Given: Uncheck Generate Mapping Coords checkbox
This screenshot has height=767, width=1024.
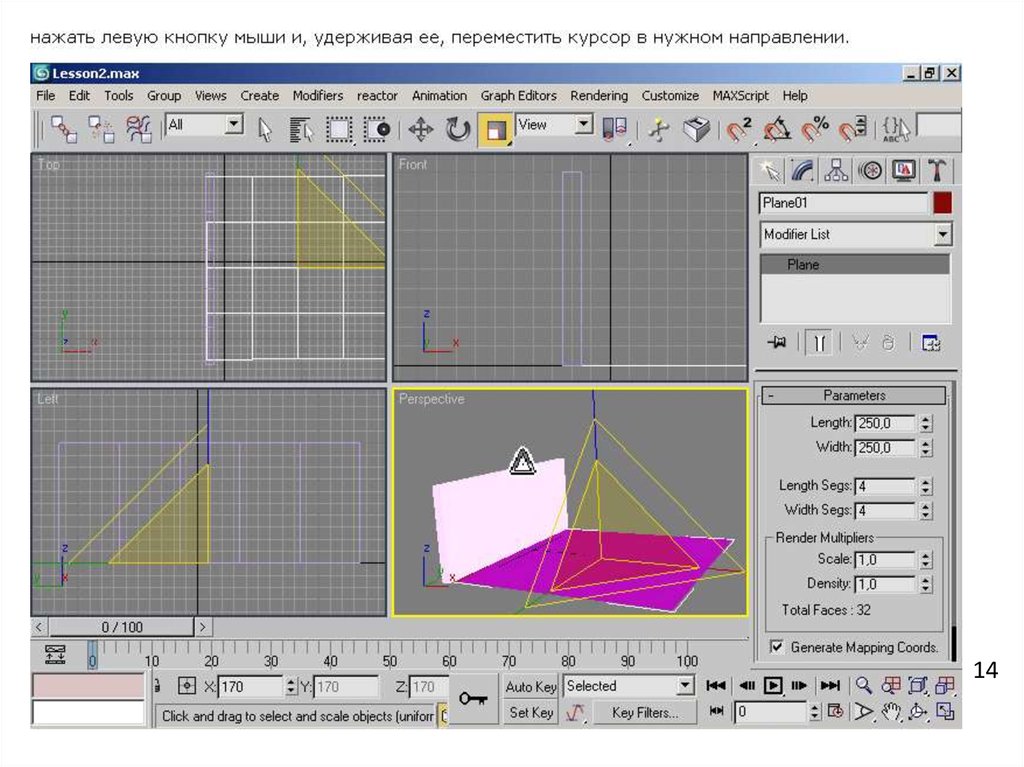Looking at the screenshot, I should tap(776, 647).
